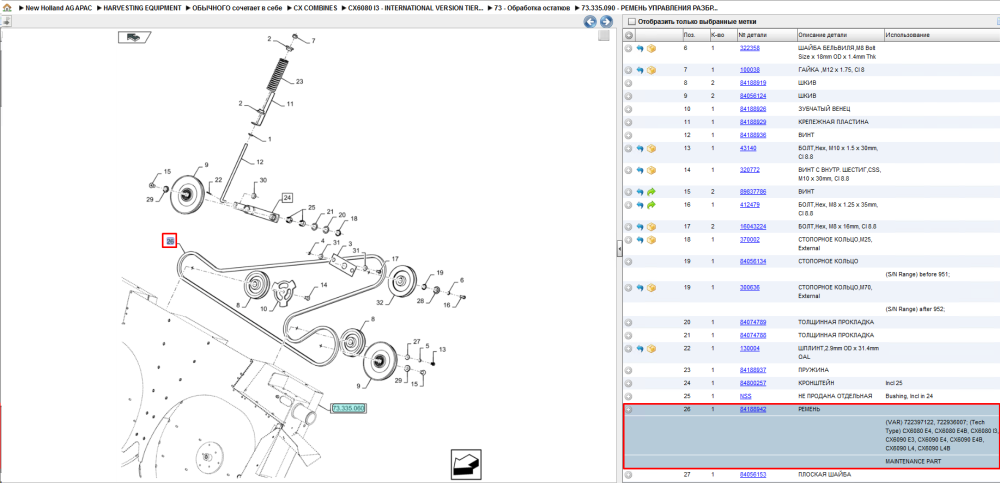Open NSS link on row 25
The height and width of the screenshot is (483, 1000).
coord(745,396)
